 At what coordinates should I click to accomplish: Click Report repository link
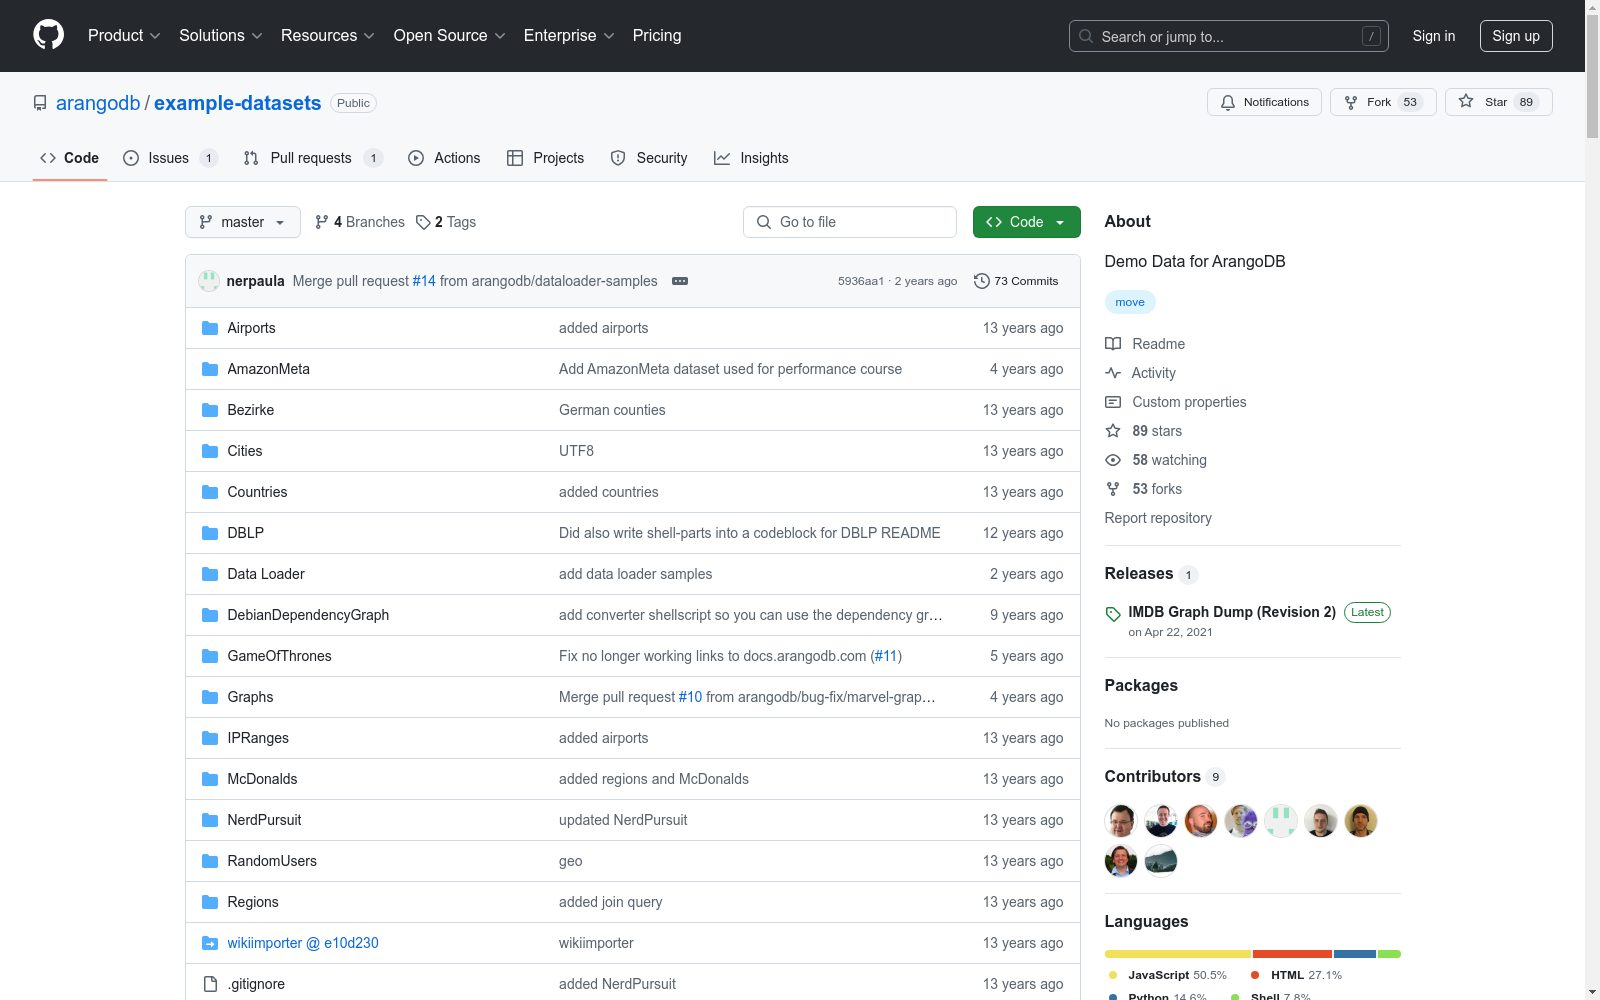tap(1158, 518)
